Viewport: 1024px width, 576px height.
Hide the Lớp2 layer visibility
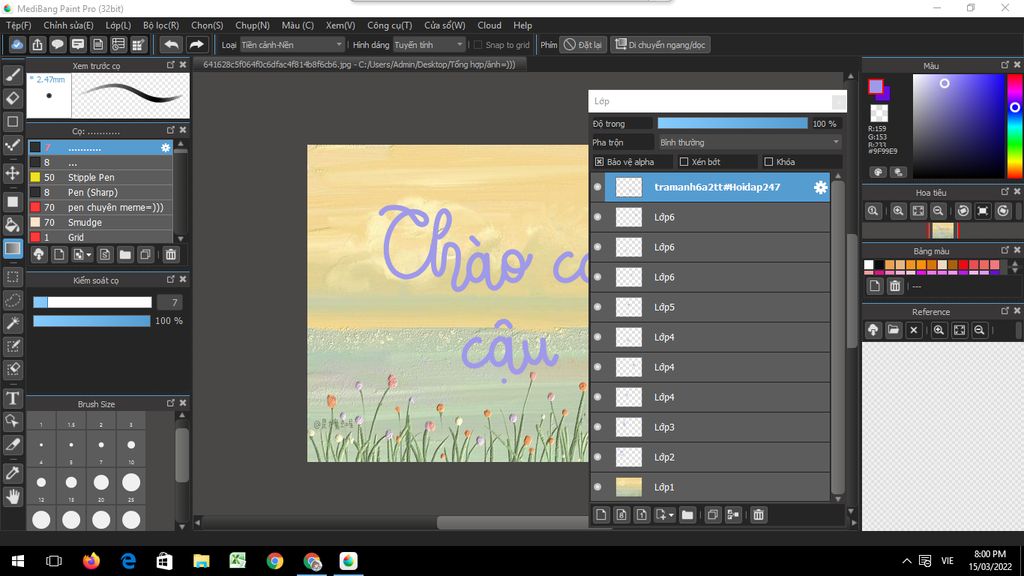click(x=598, y=457)
